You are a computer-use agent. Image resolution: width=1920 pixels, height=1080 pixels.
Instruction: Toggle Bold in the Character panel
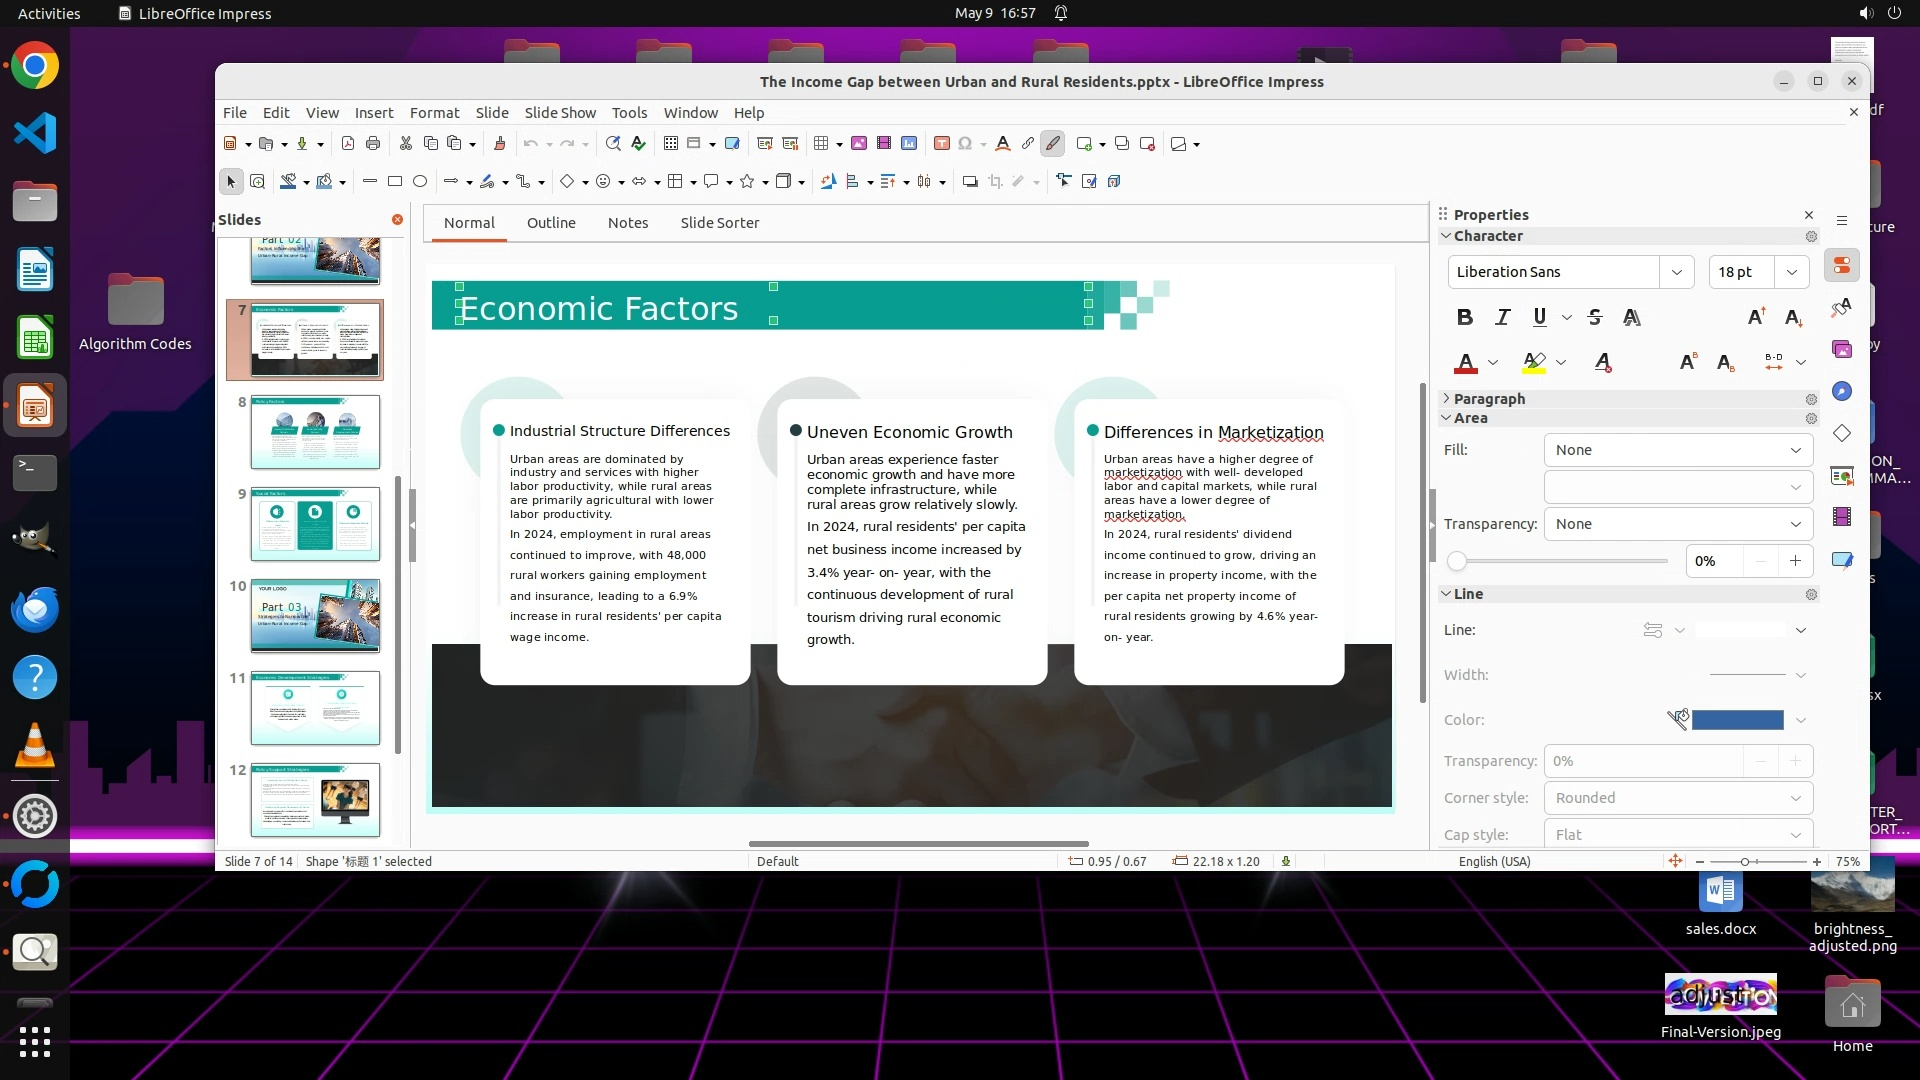click(1465, 318)
